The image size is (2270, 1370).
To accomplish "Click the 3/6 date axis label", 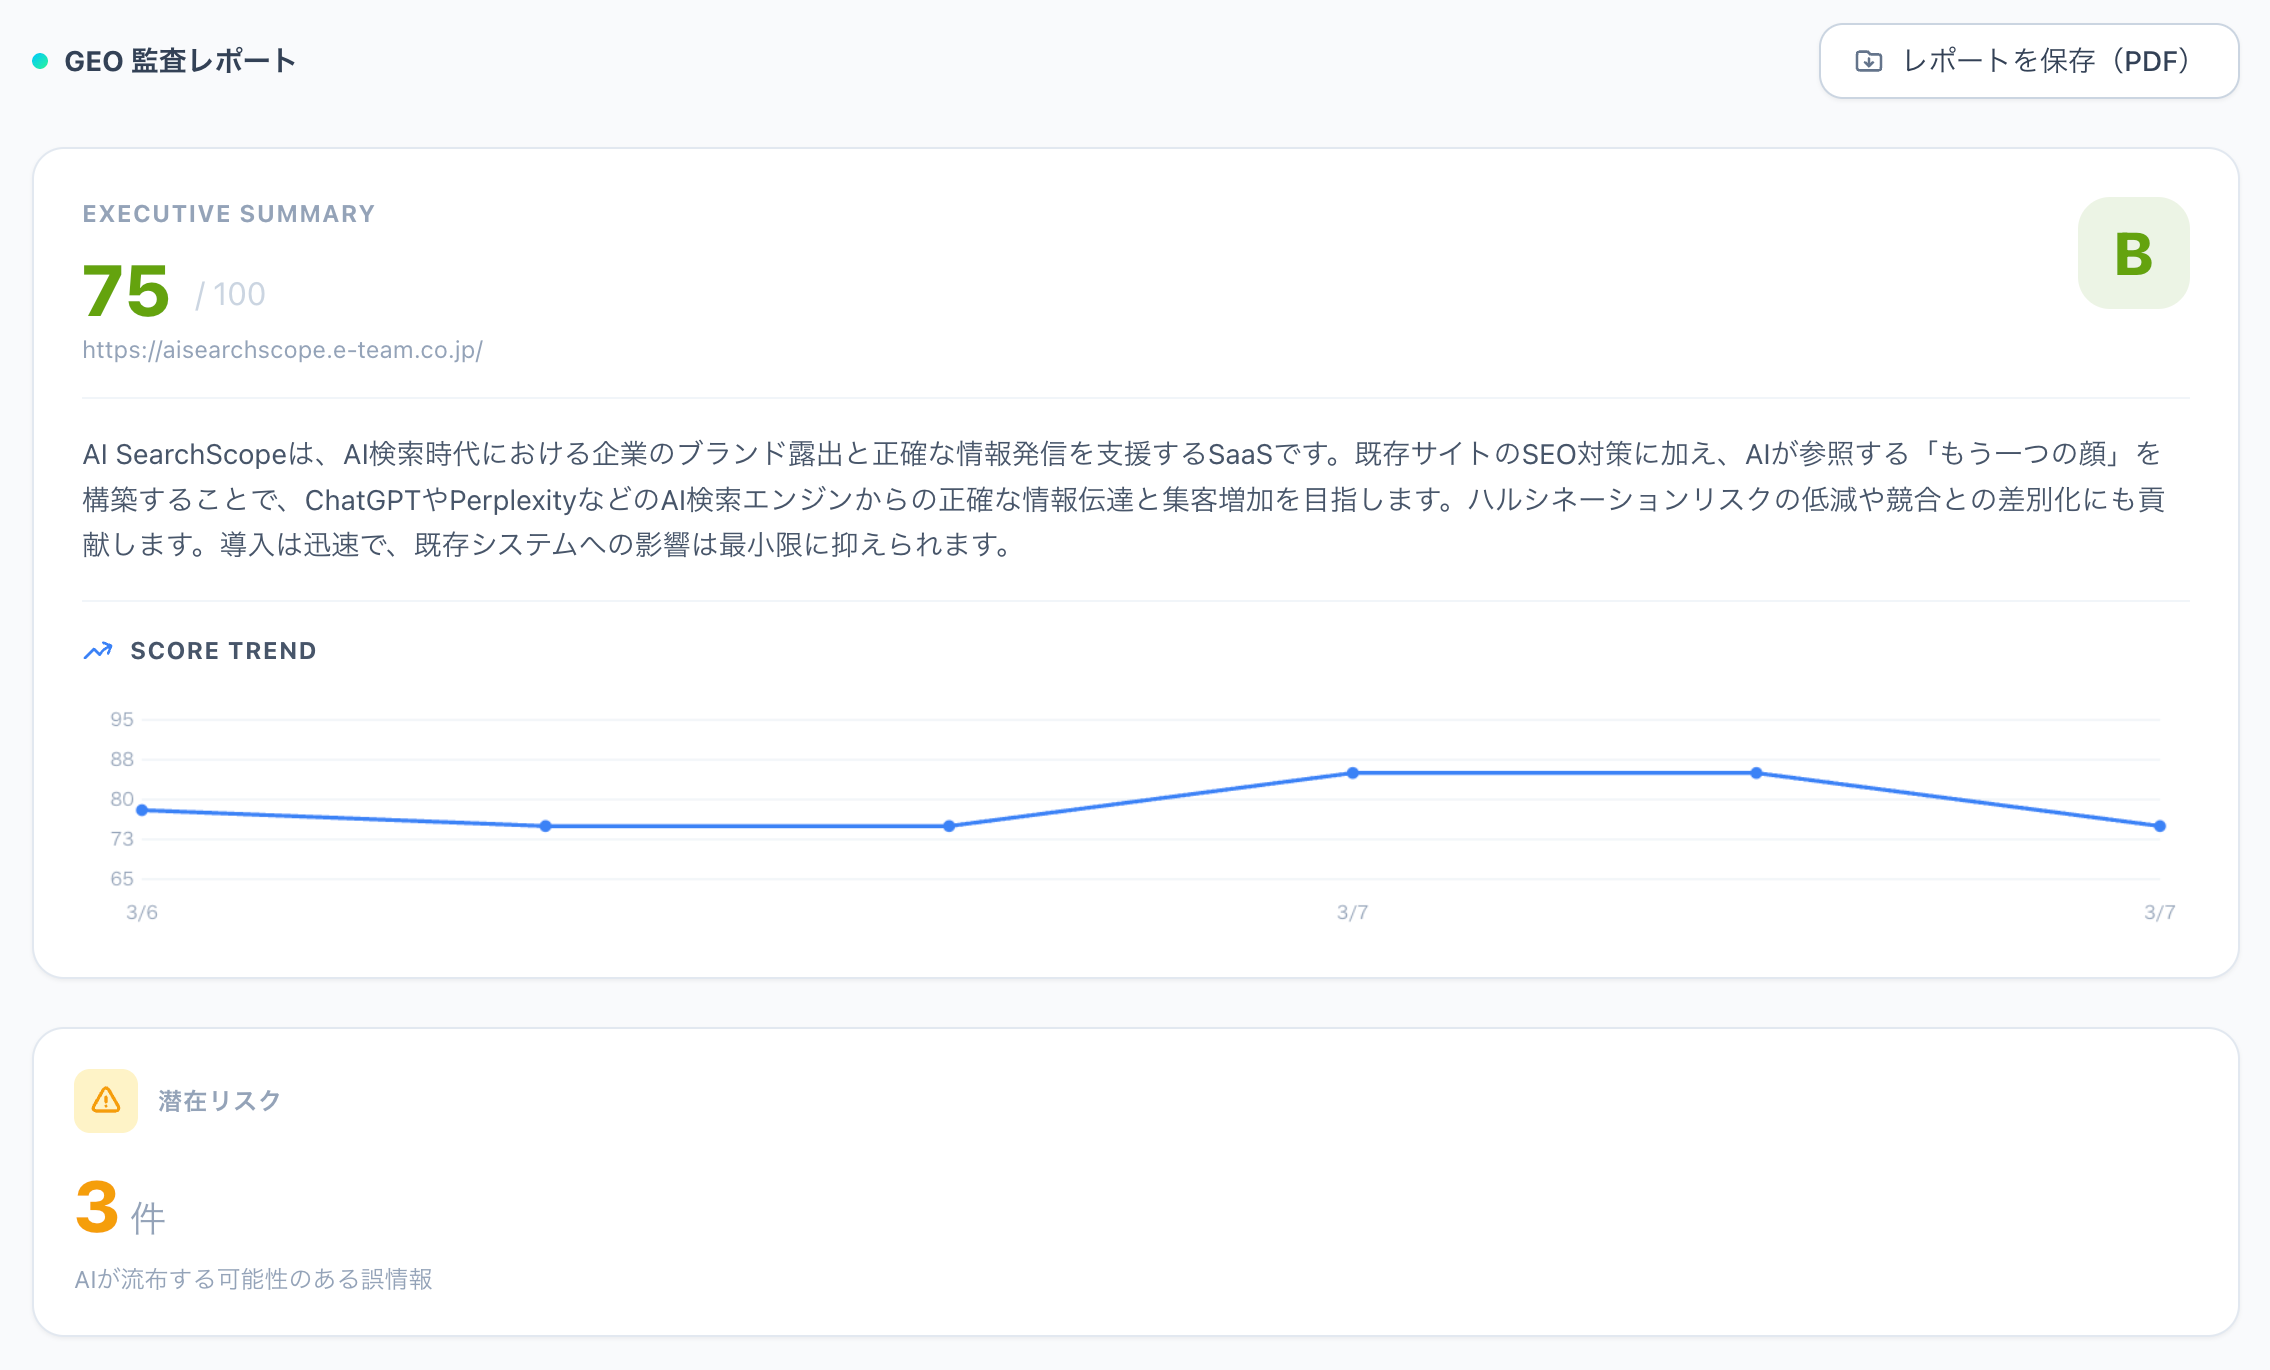I will 142,912.
